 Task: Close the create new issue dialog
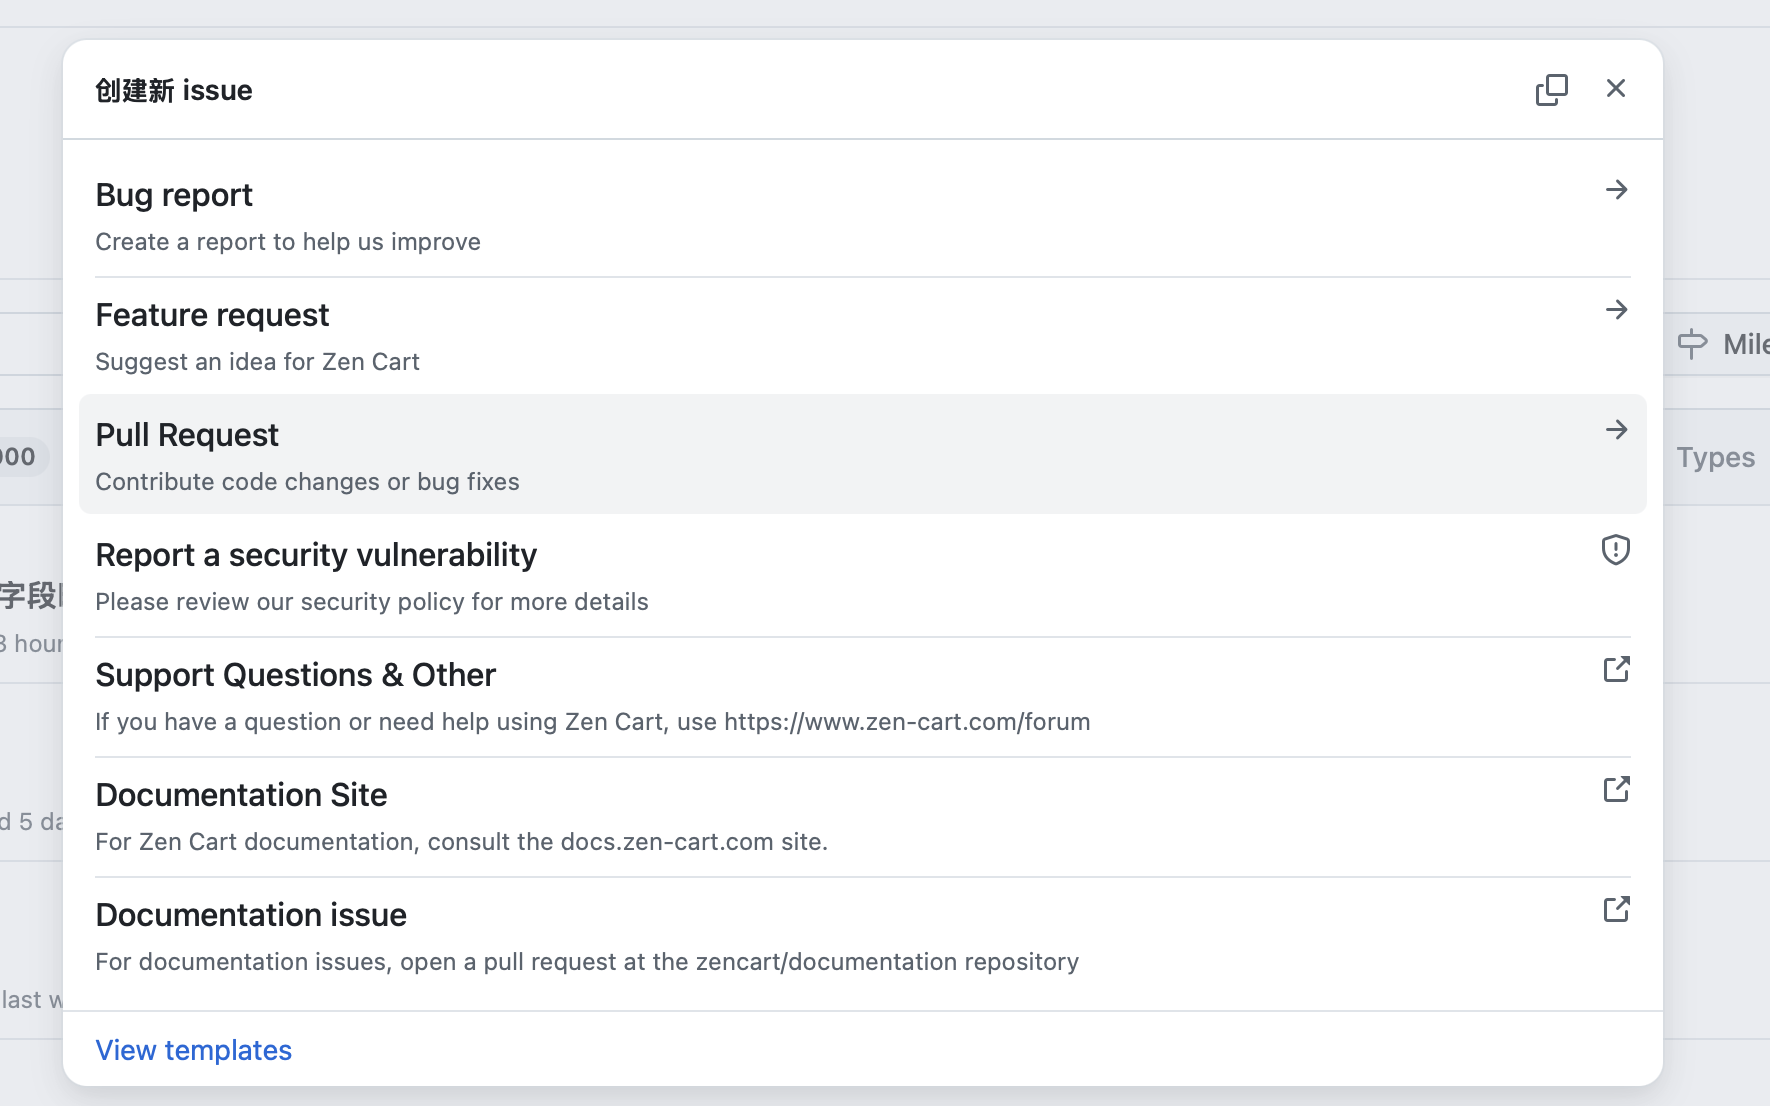coord(1616,89)
